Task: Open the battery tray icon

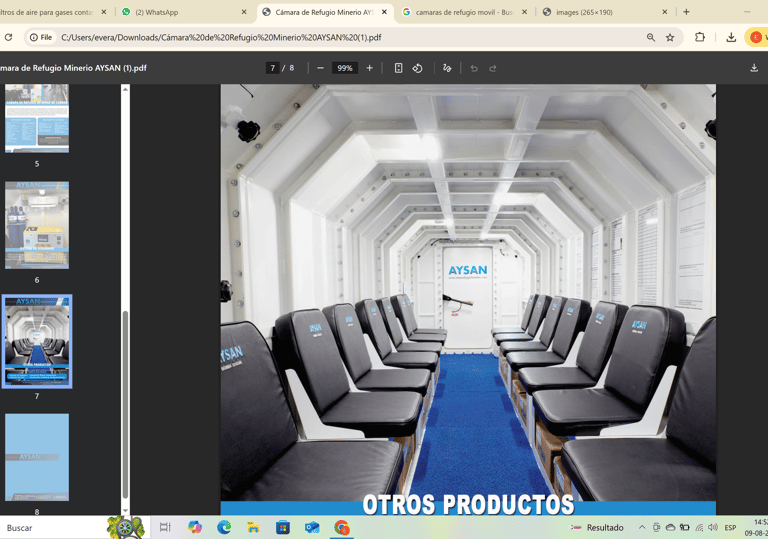Action: tap(685, 527)
